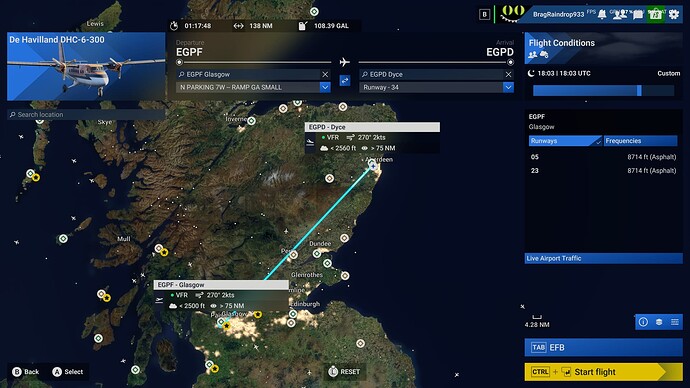This screenshot has width=690, height=388.
Task: Click the Lewis label on map
Action: coord(95,23)
